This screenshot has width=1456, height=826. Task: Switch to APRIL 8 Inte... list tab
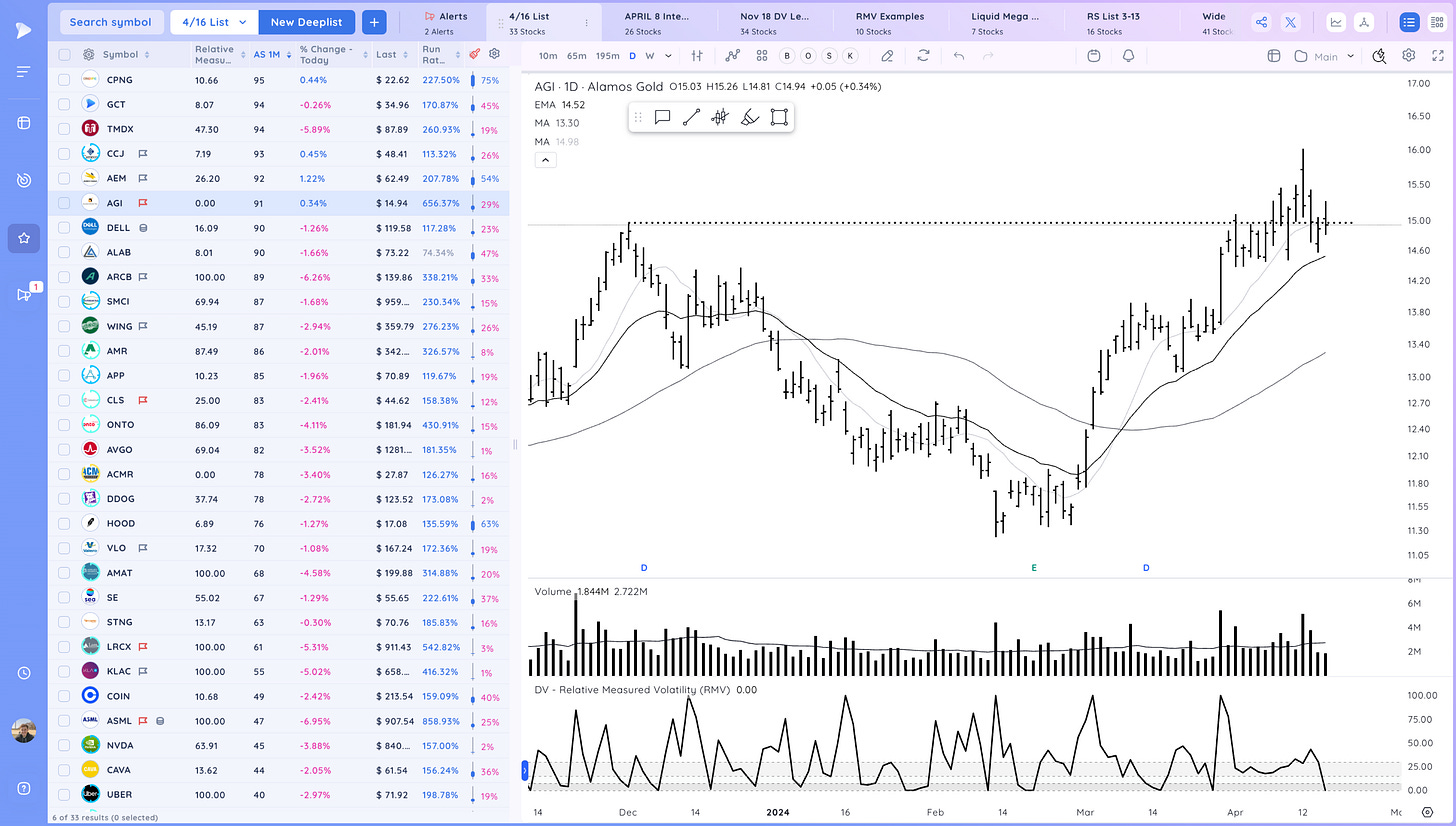[x=656, y=22]
